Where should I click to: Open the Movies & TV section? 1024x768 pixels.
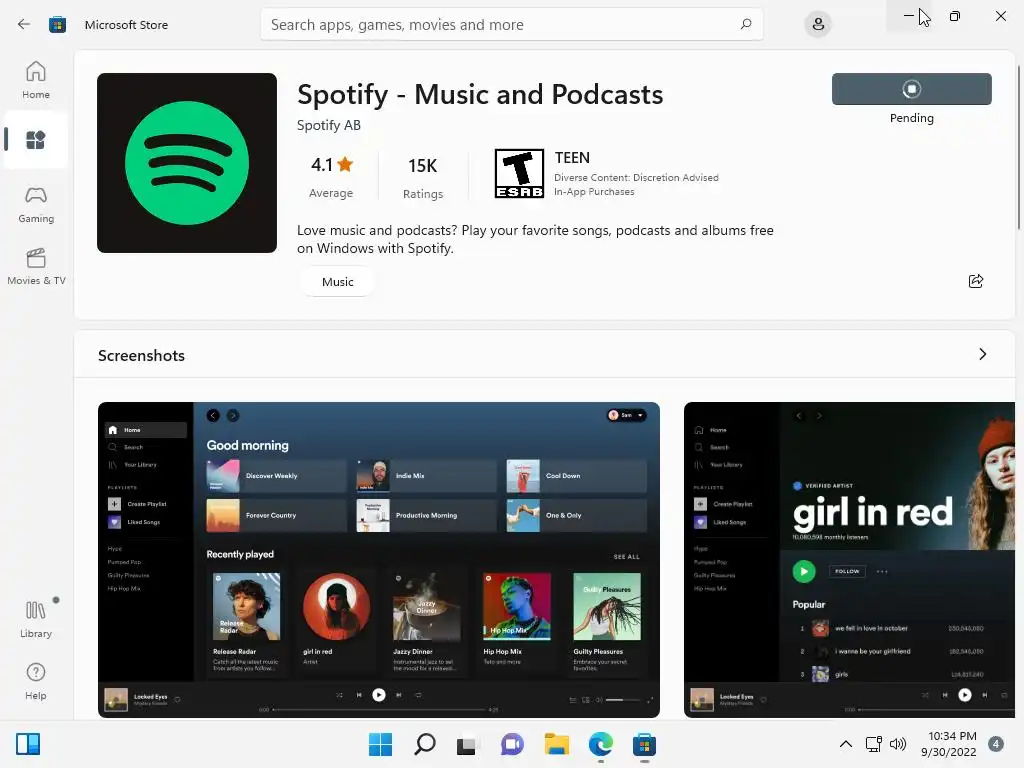[36, 266]
